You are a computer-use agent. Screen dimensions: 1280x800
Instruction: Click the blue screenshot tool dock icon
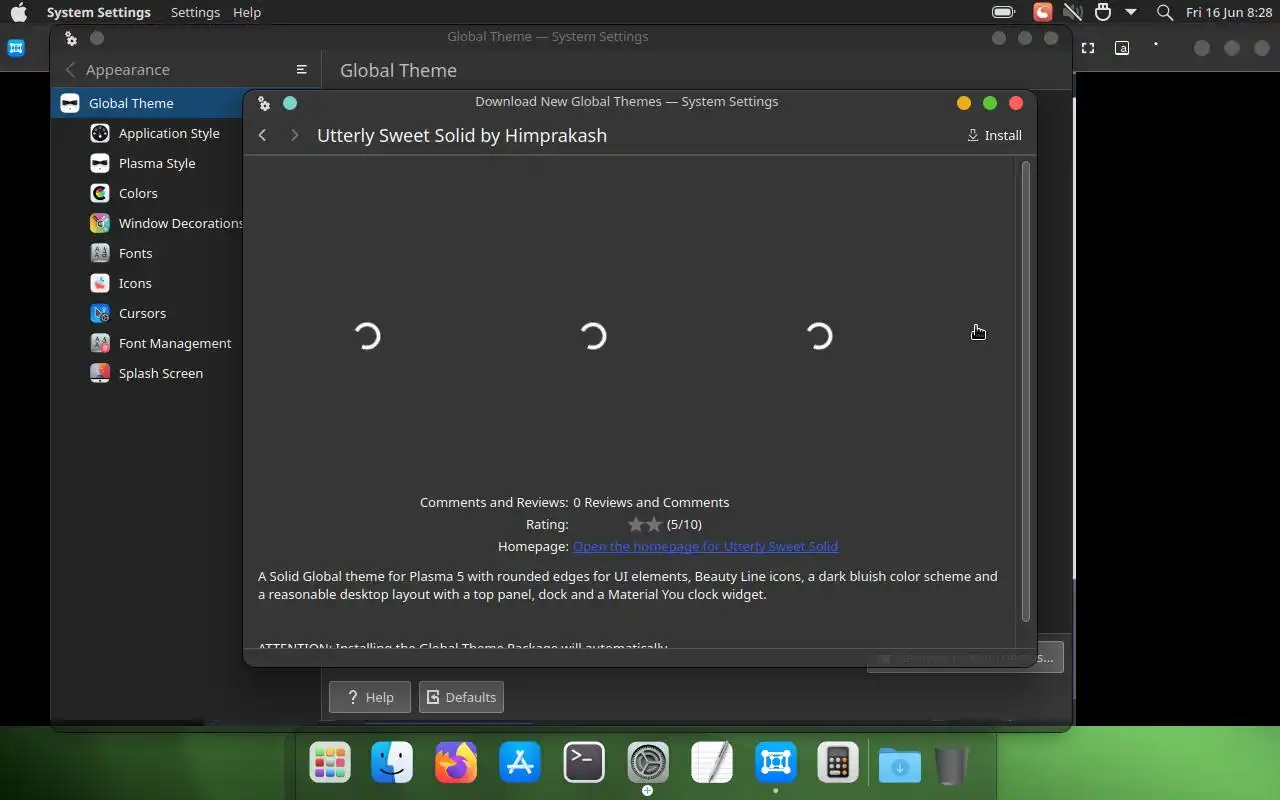click(x=776, y=764)
